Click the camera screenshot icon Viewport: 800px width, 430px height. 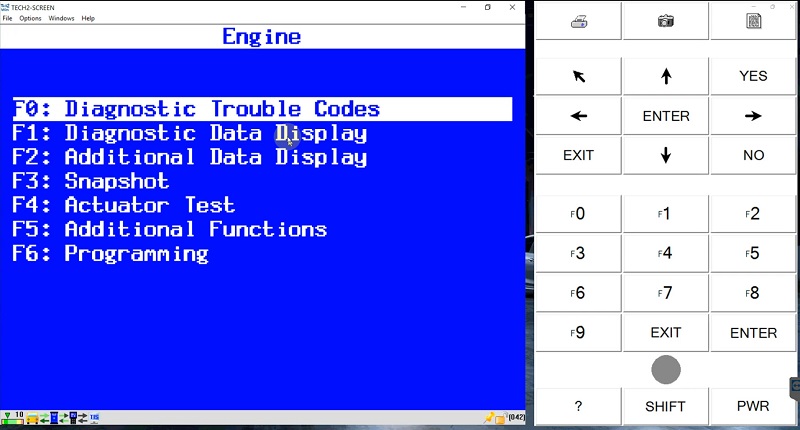[x=666, y=21]
